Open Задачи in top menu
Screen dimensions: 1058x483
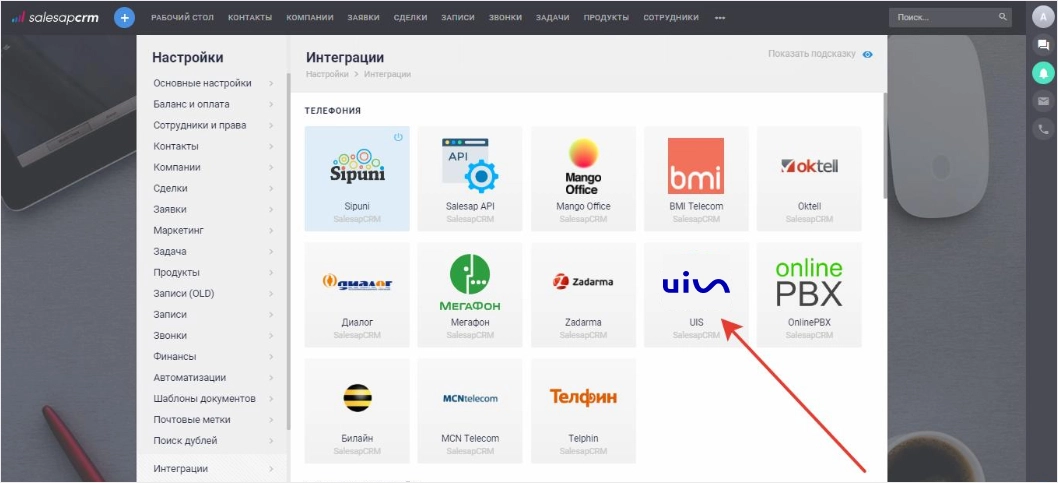tap(553, 18)
